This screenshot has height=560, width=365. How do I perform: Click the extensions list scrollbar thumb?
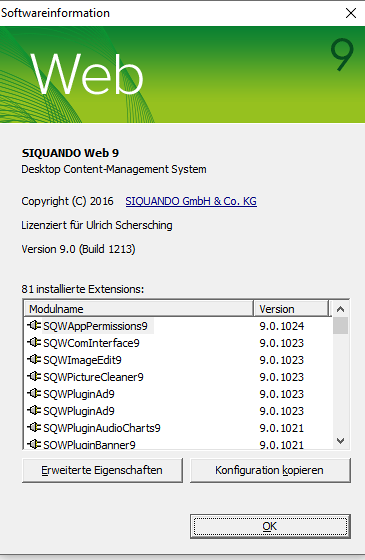[340, 325]
